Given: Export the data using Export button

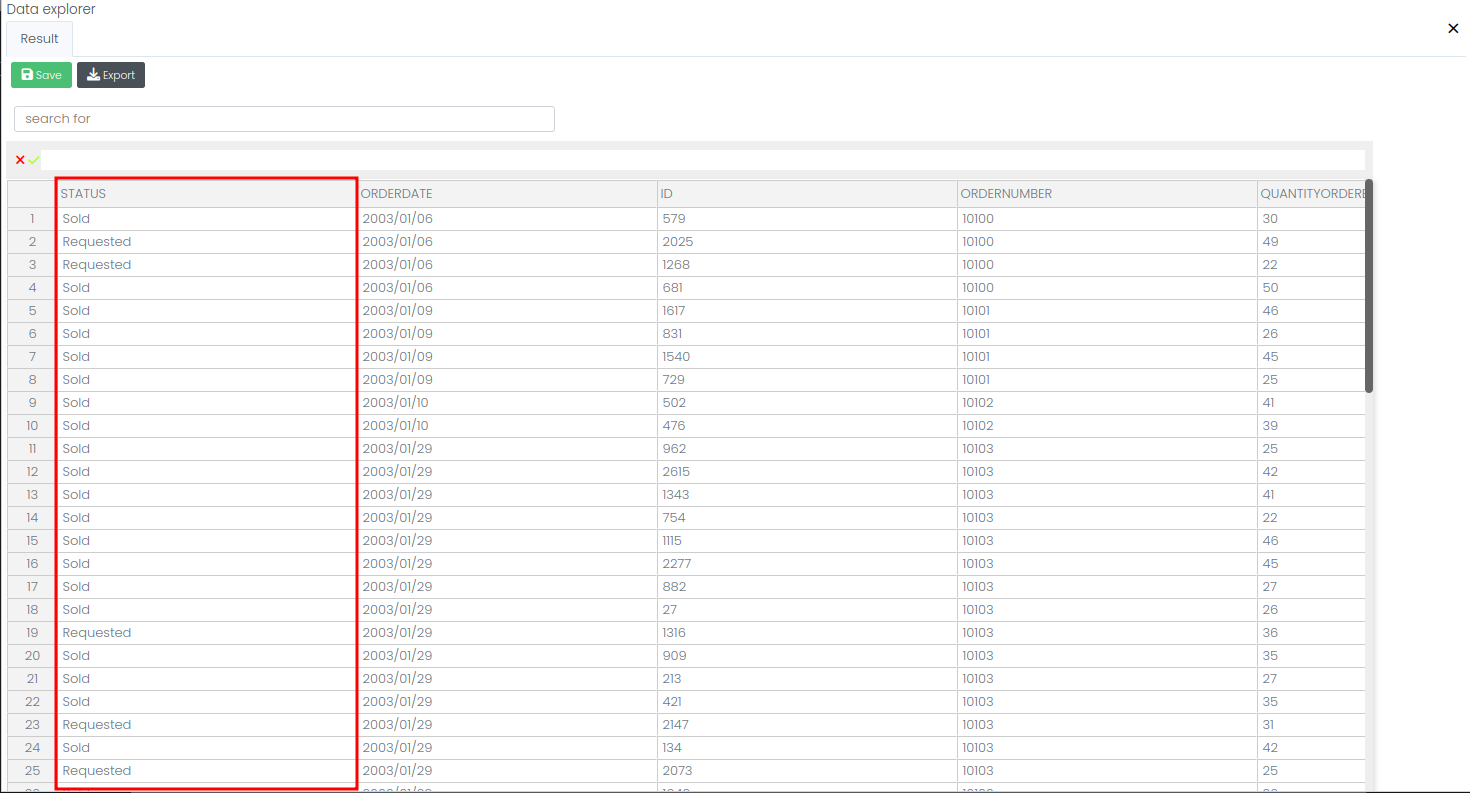Looking at the screenshot, I should (111, 75).
